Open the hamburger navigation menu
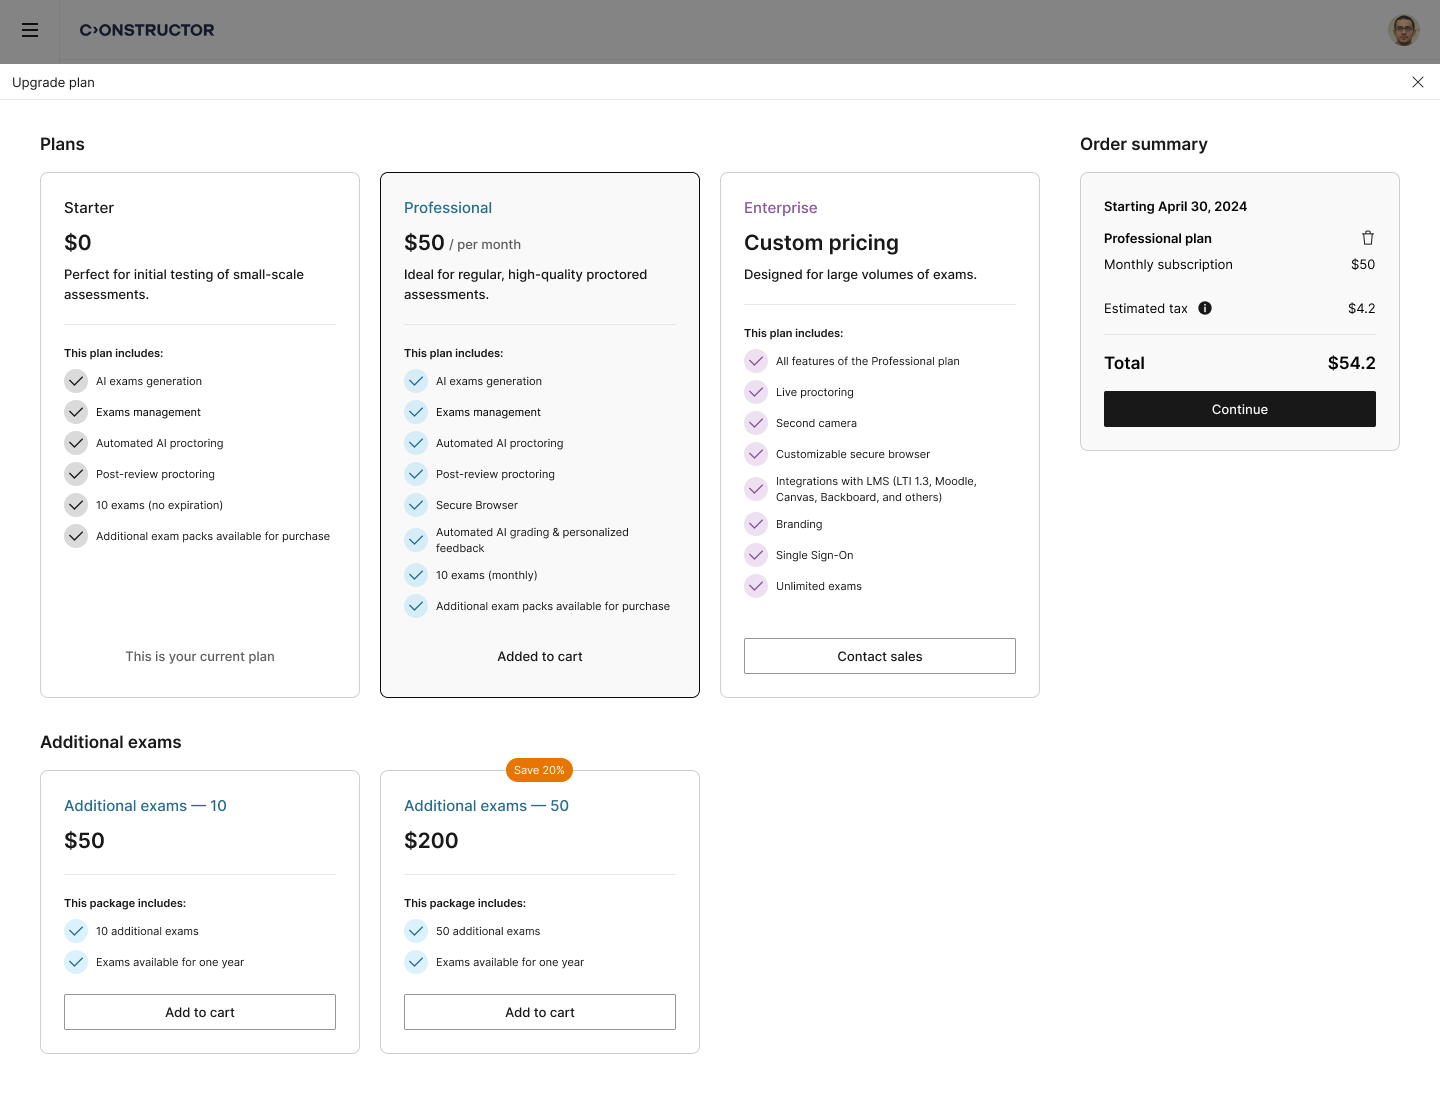 click(x=30, y=30)
